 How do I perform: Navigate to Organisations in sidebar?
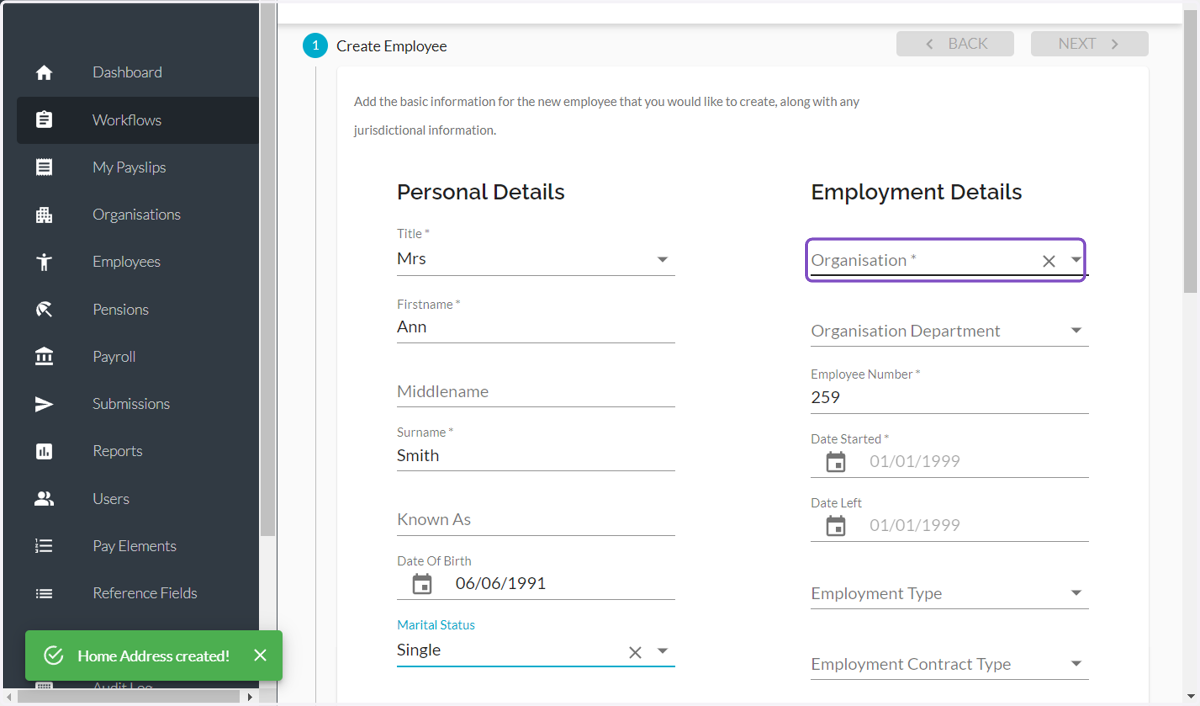coord(137,215)
